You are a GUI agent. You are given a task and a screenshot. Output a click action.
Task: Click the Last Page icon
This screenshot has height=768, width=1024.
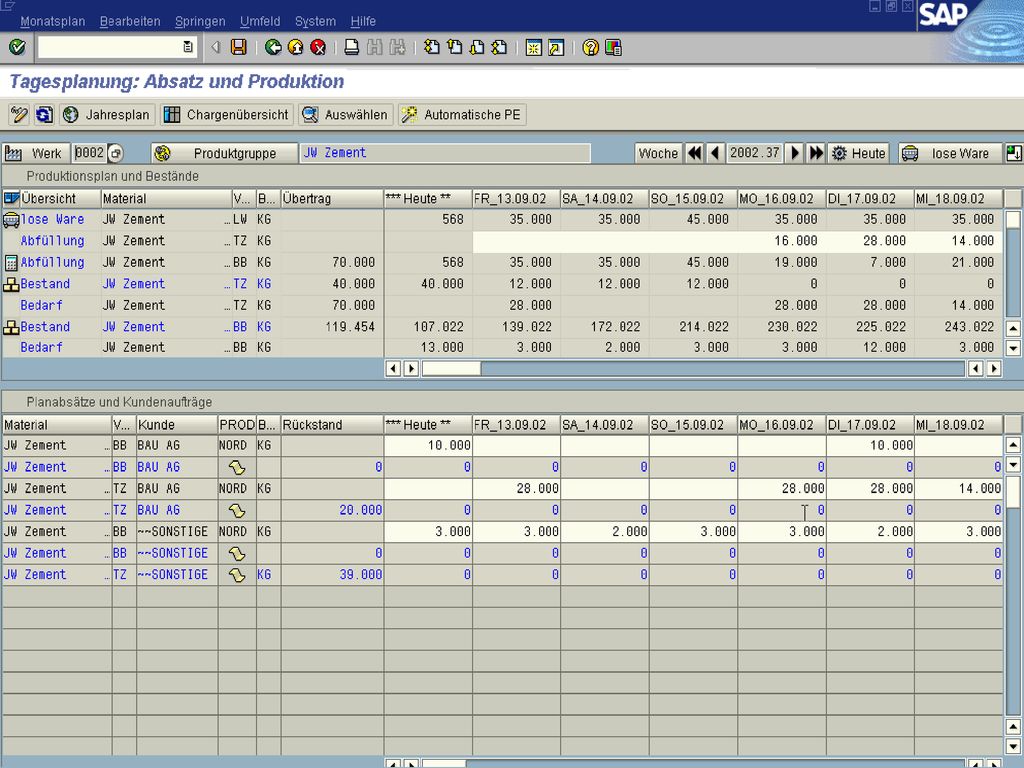coord(500,47)
